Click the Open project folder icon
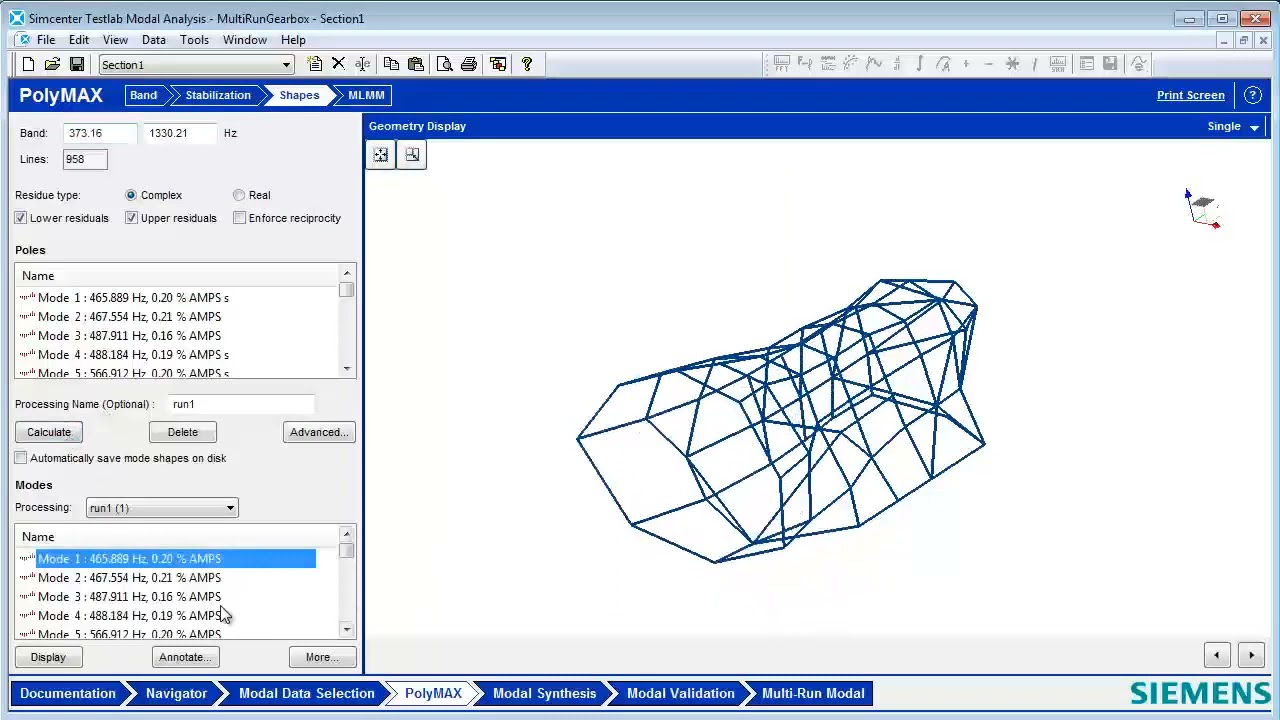Viewport: 1280px width, 720px height. (52, 64)
